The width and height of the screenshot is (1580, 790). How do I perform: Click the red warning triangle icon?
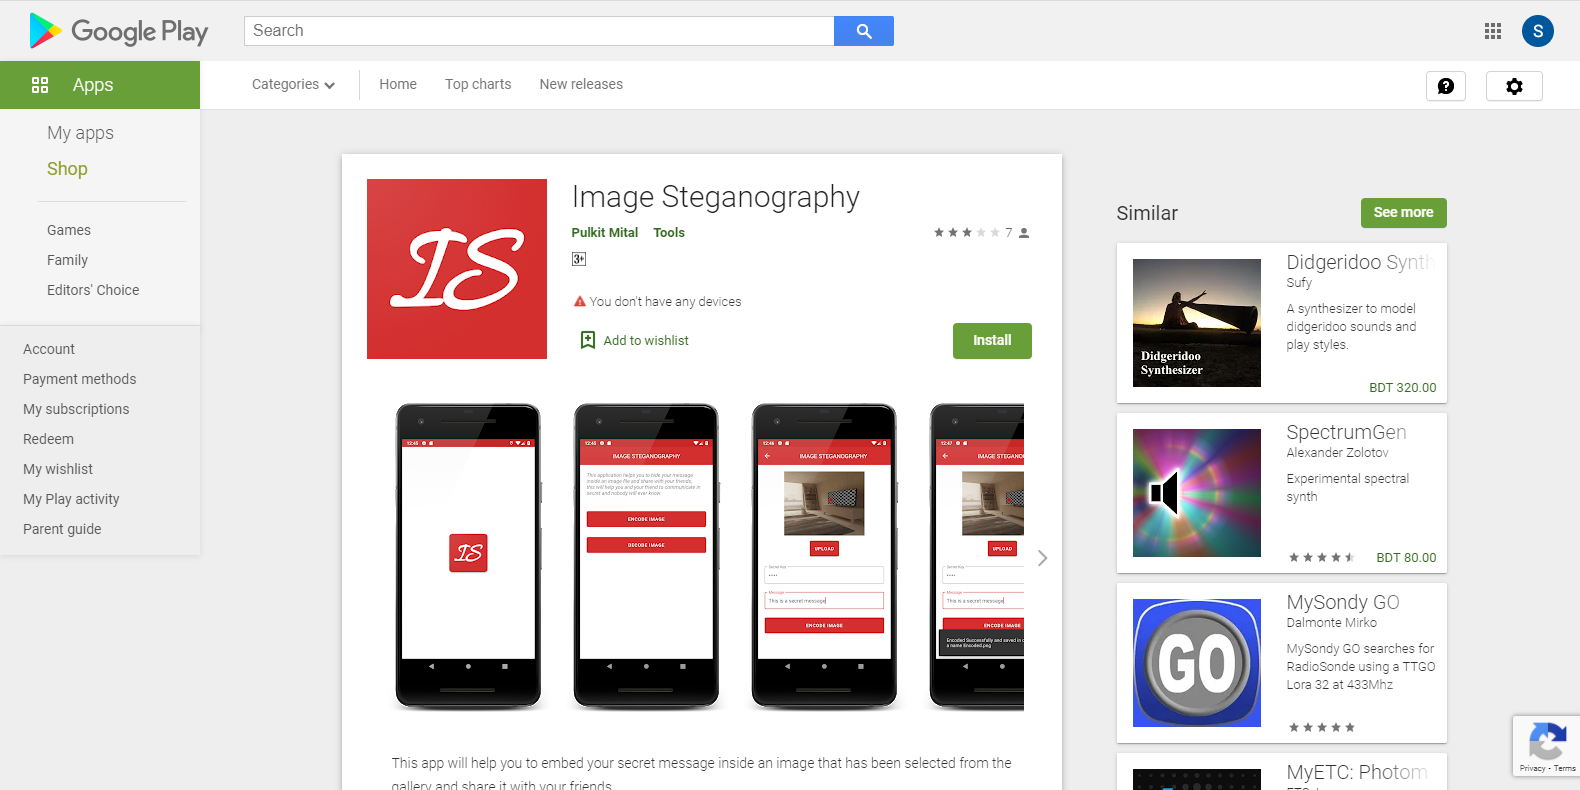pyautogui.click(x=580, y=301)
